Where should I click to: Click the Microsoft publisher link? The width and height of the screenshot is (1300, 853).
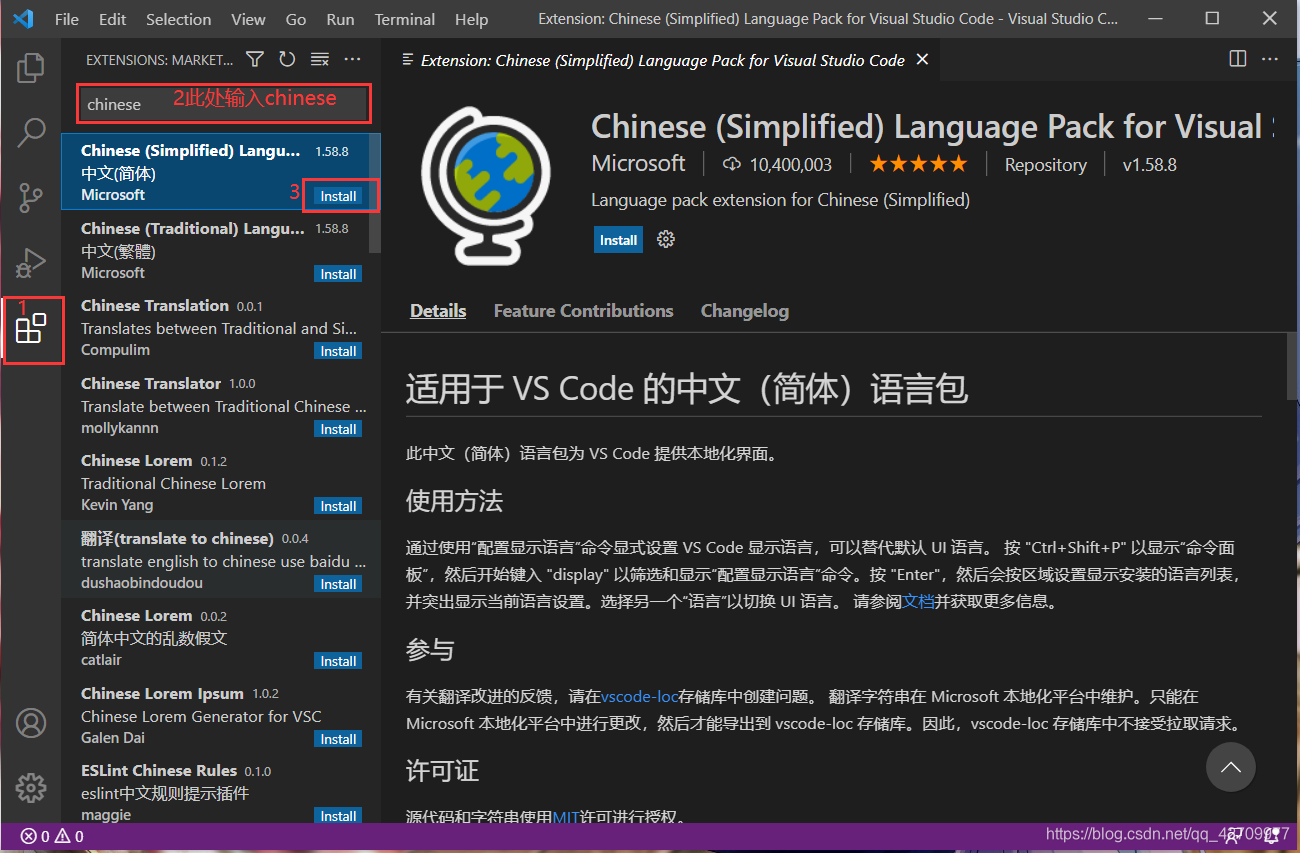[x=638, y=163]
